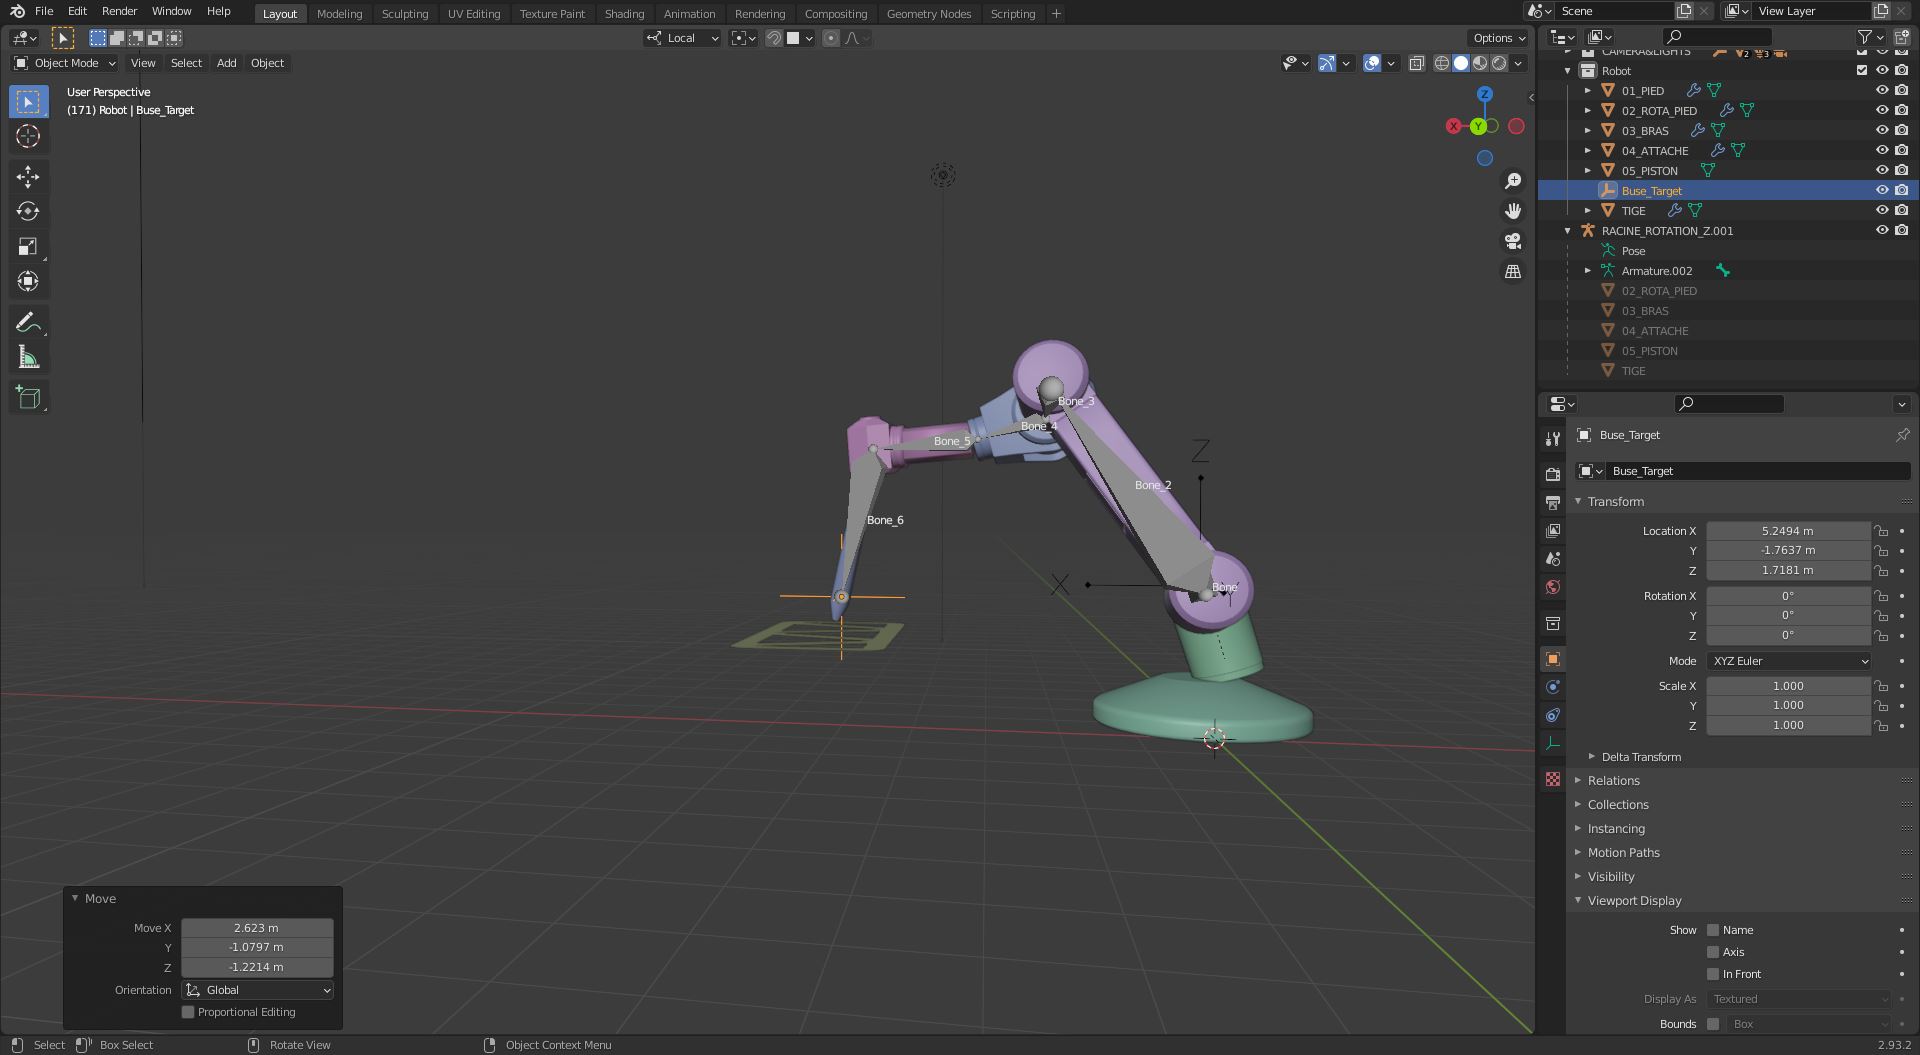Open the Object Mode dropdown
The width and height of the screenshot is (1920, 1055).
tap(65, 63)
